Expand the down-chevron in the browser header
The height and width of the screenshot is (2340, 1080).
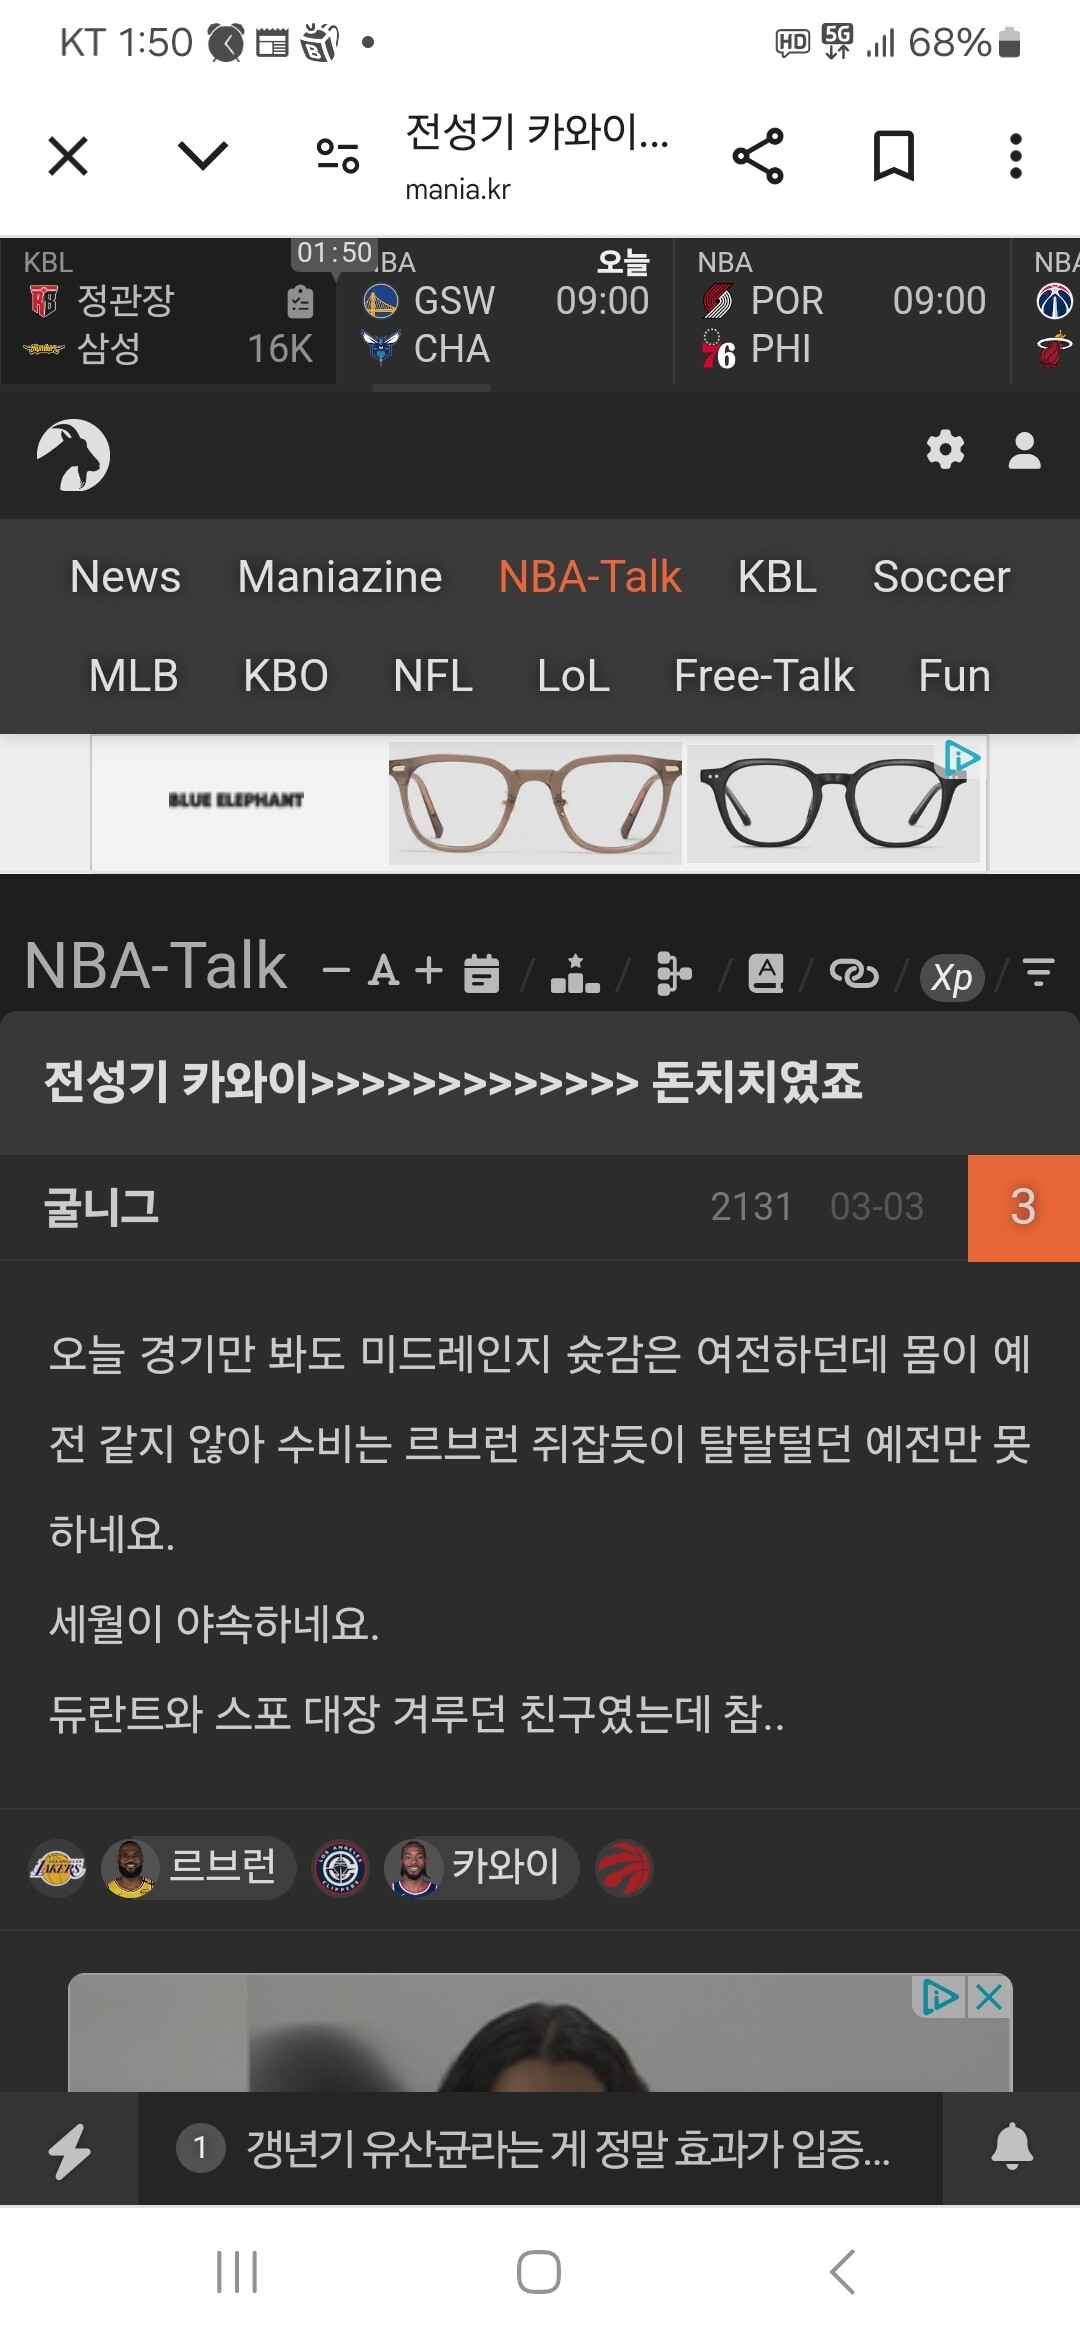(x=203, y=155)
